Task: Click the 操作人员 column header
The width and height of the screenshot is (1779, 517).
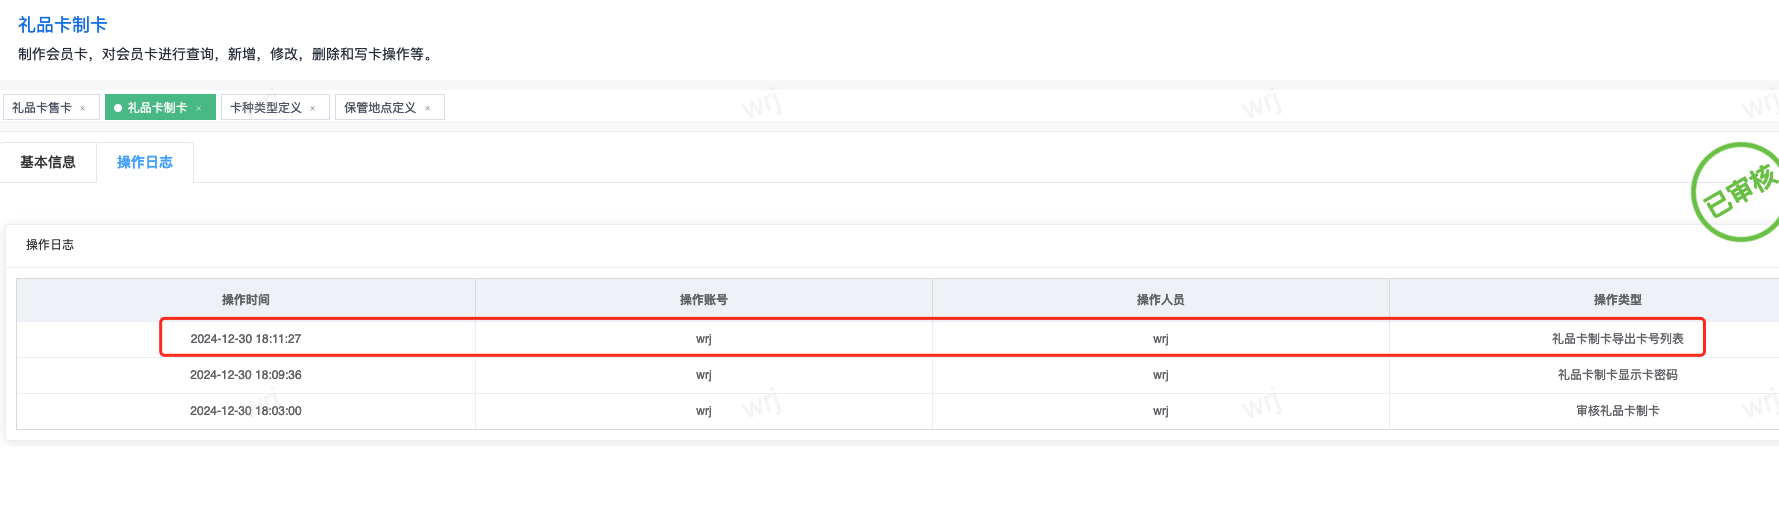Action: coord(1161,300)
